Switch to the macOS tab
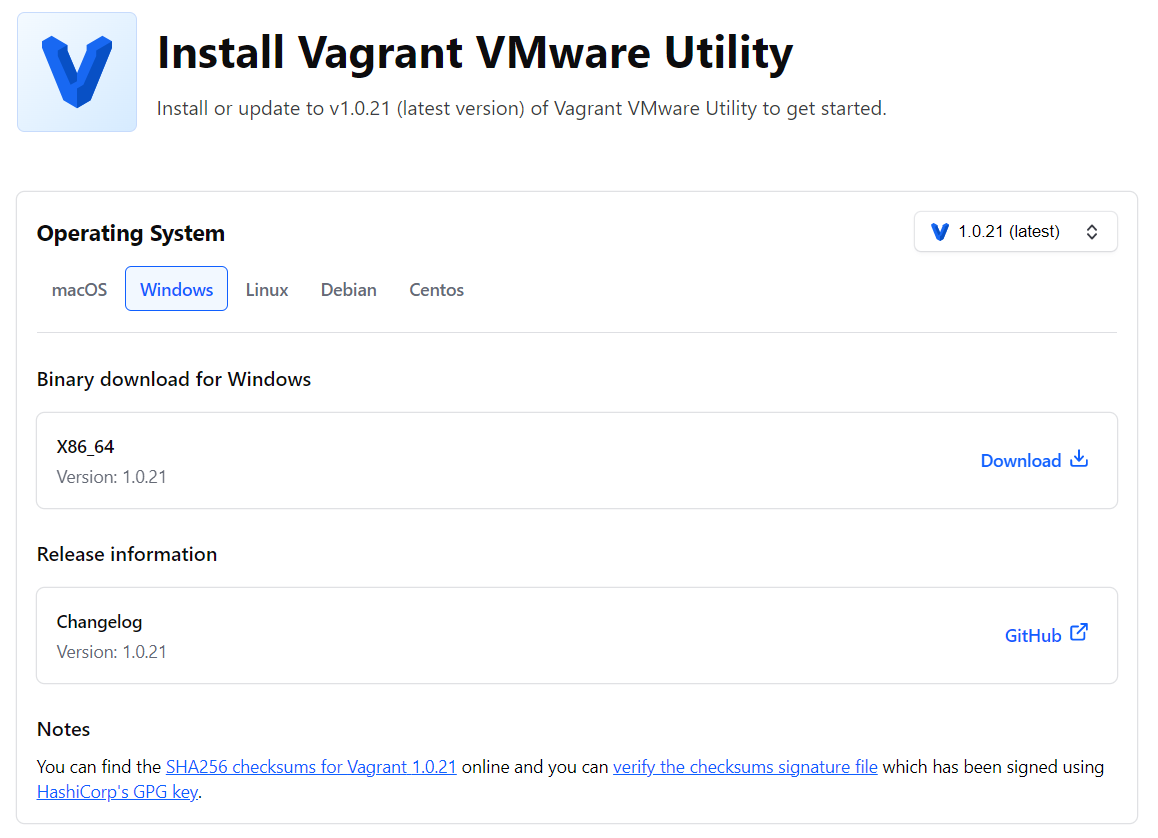 [79, 289]
